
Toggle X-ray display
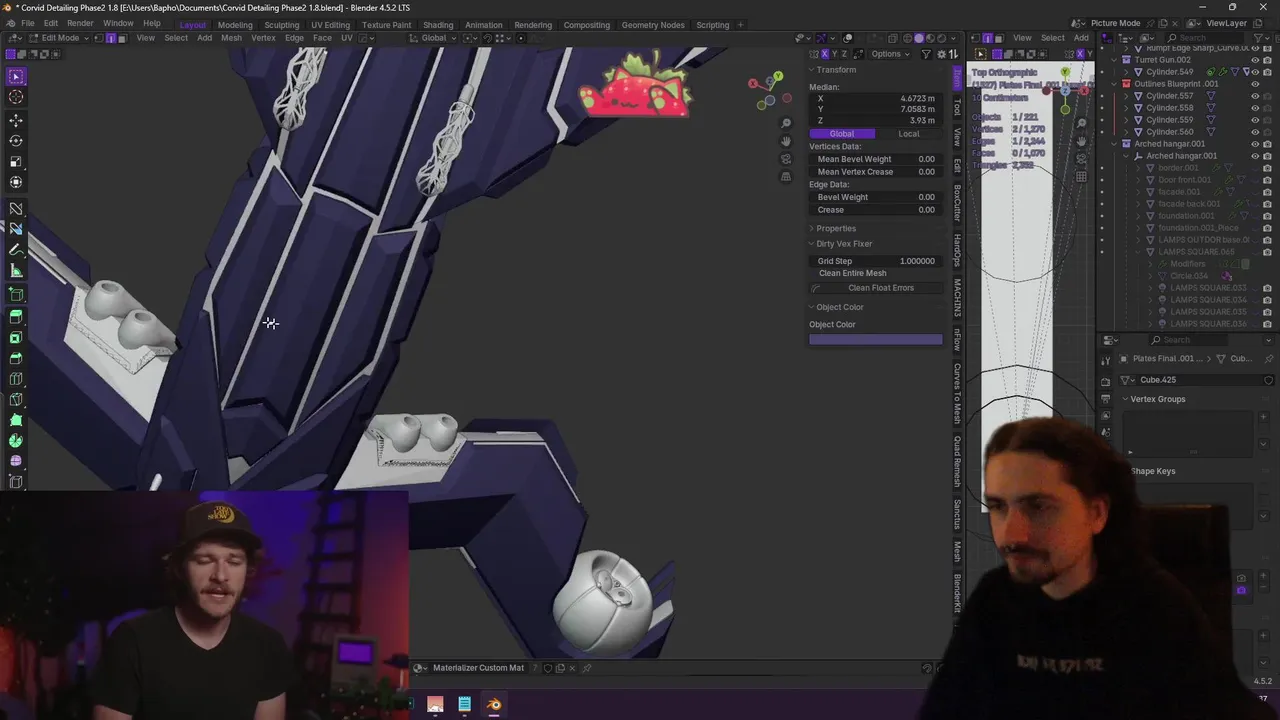click(x=891, y=38)
